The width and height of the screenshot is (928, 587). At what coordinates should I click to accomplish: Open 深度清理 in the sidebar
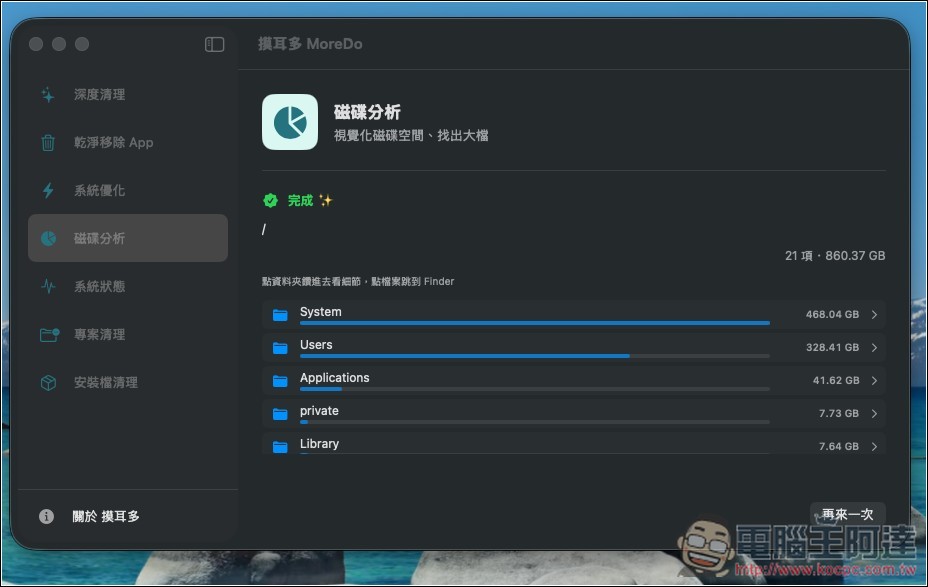(x=128, y=95)
